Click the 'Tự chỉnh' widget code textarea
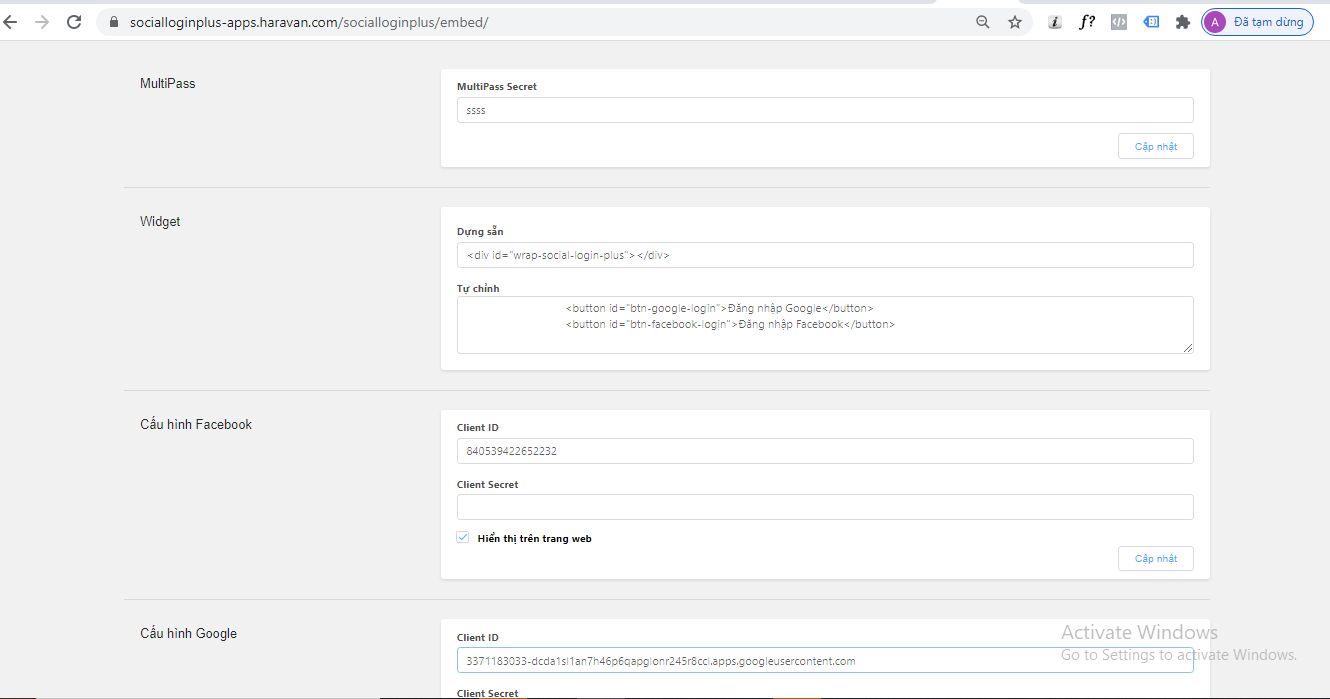The image size is (1330, 699). point(824,325)
